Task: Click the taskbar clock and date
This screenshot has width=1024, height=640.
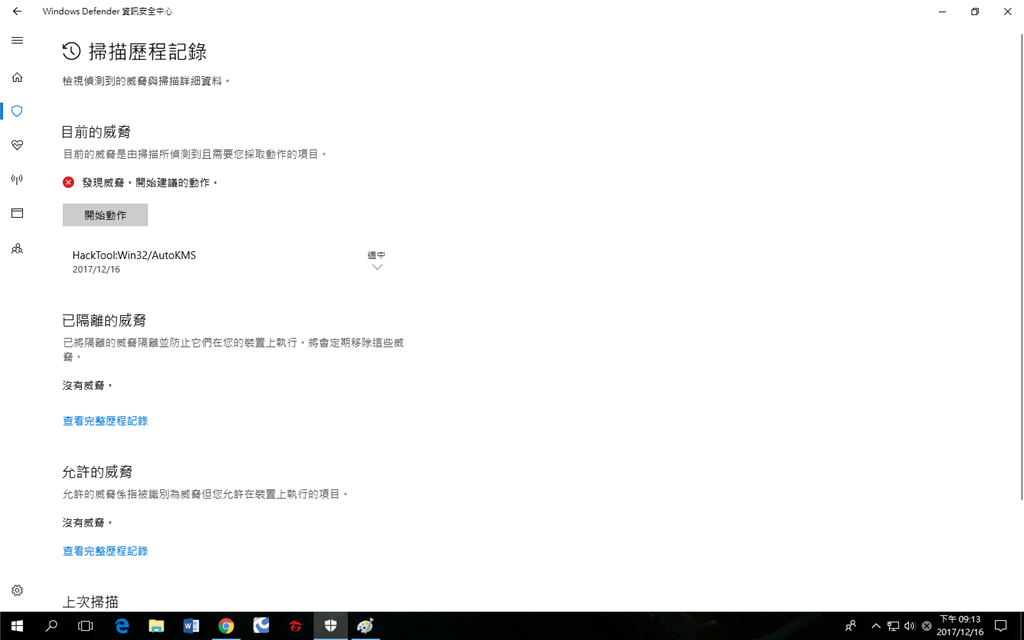Action: 960,626
